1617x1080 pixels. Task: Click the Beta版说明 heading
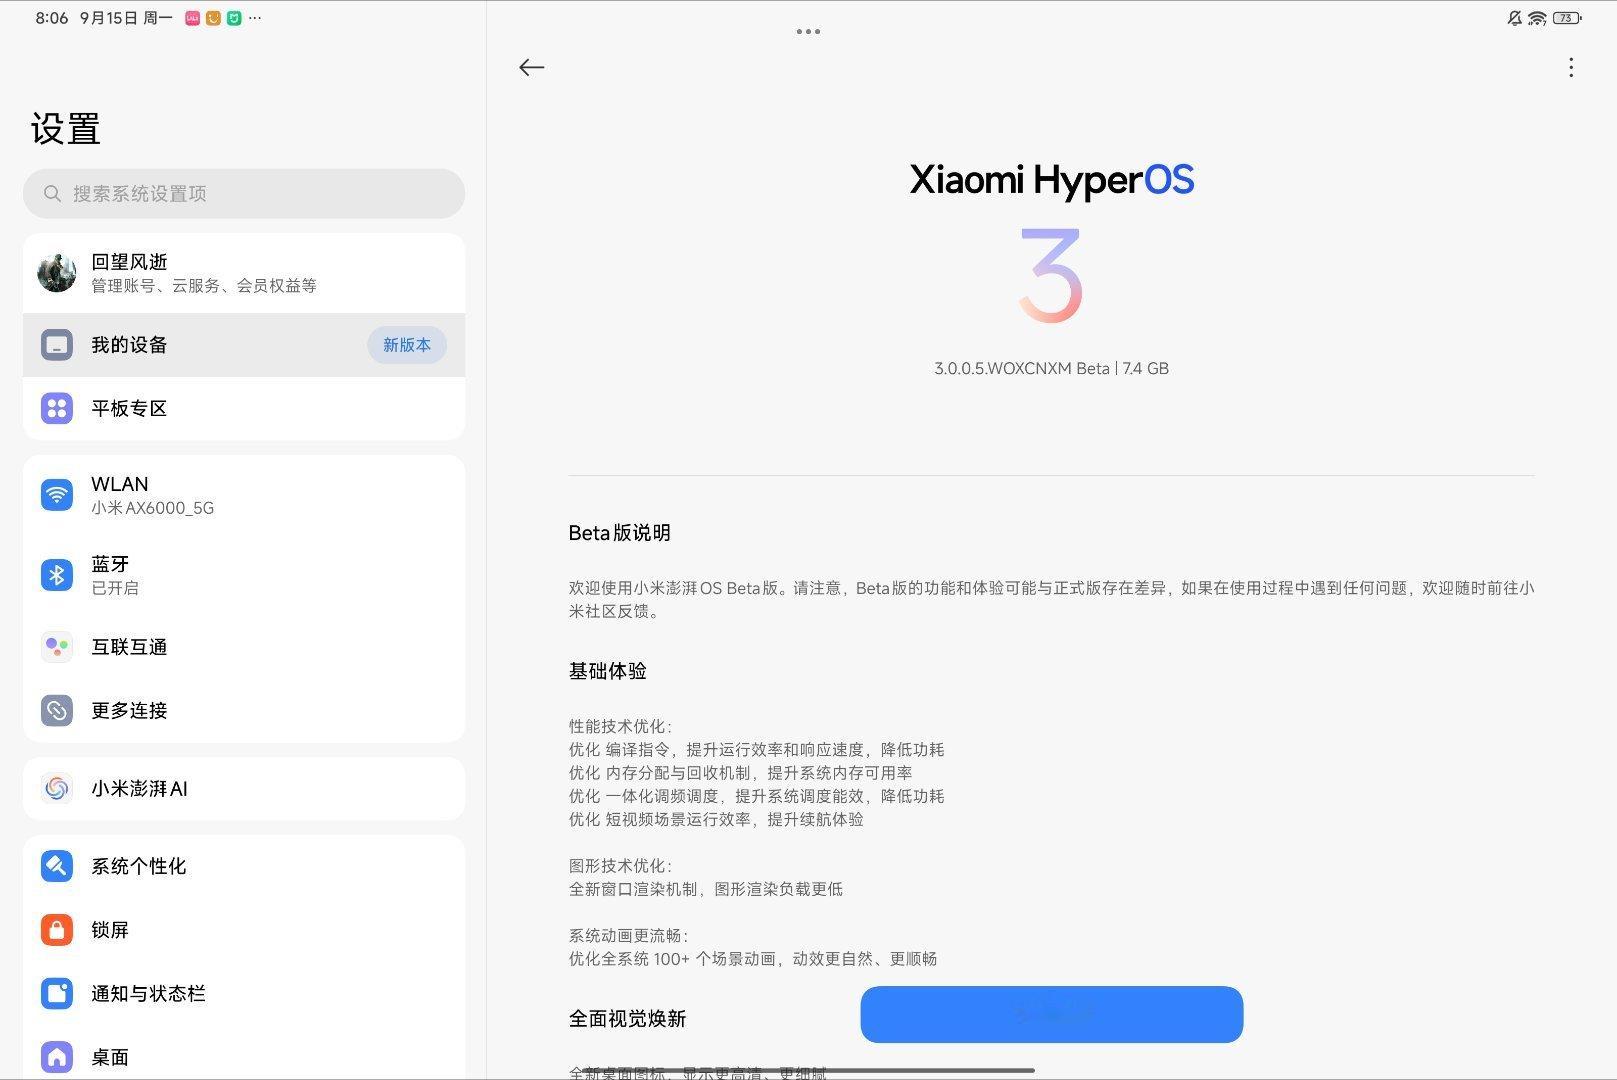[619, 533]
